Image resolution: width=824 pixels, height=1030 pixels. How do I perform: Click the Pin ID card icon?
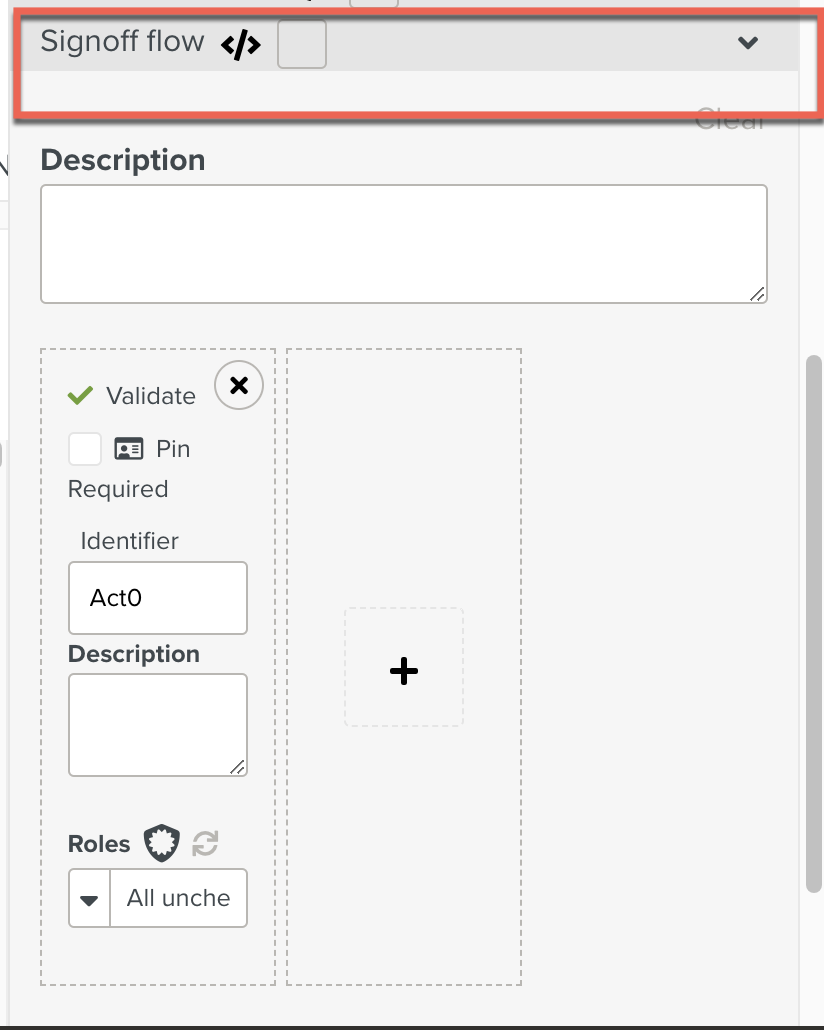tap(129, 449)
